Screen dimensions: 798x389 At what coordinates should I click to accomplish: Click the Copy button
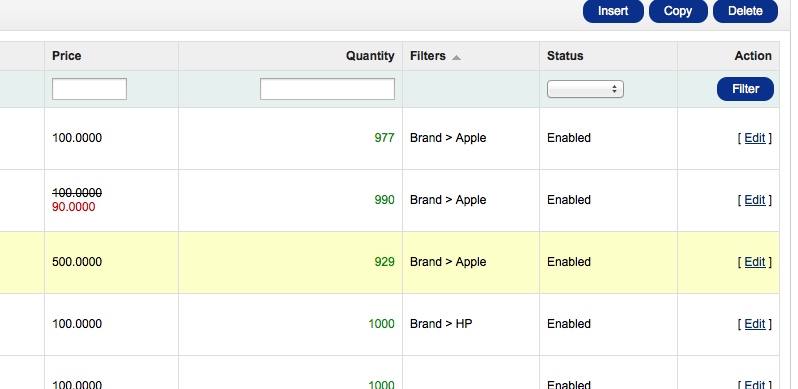pyautogui.click(x=678, y=11)
